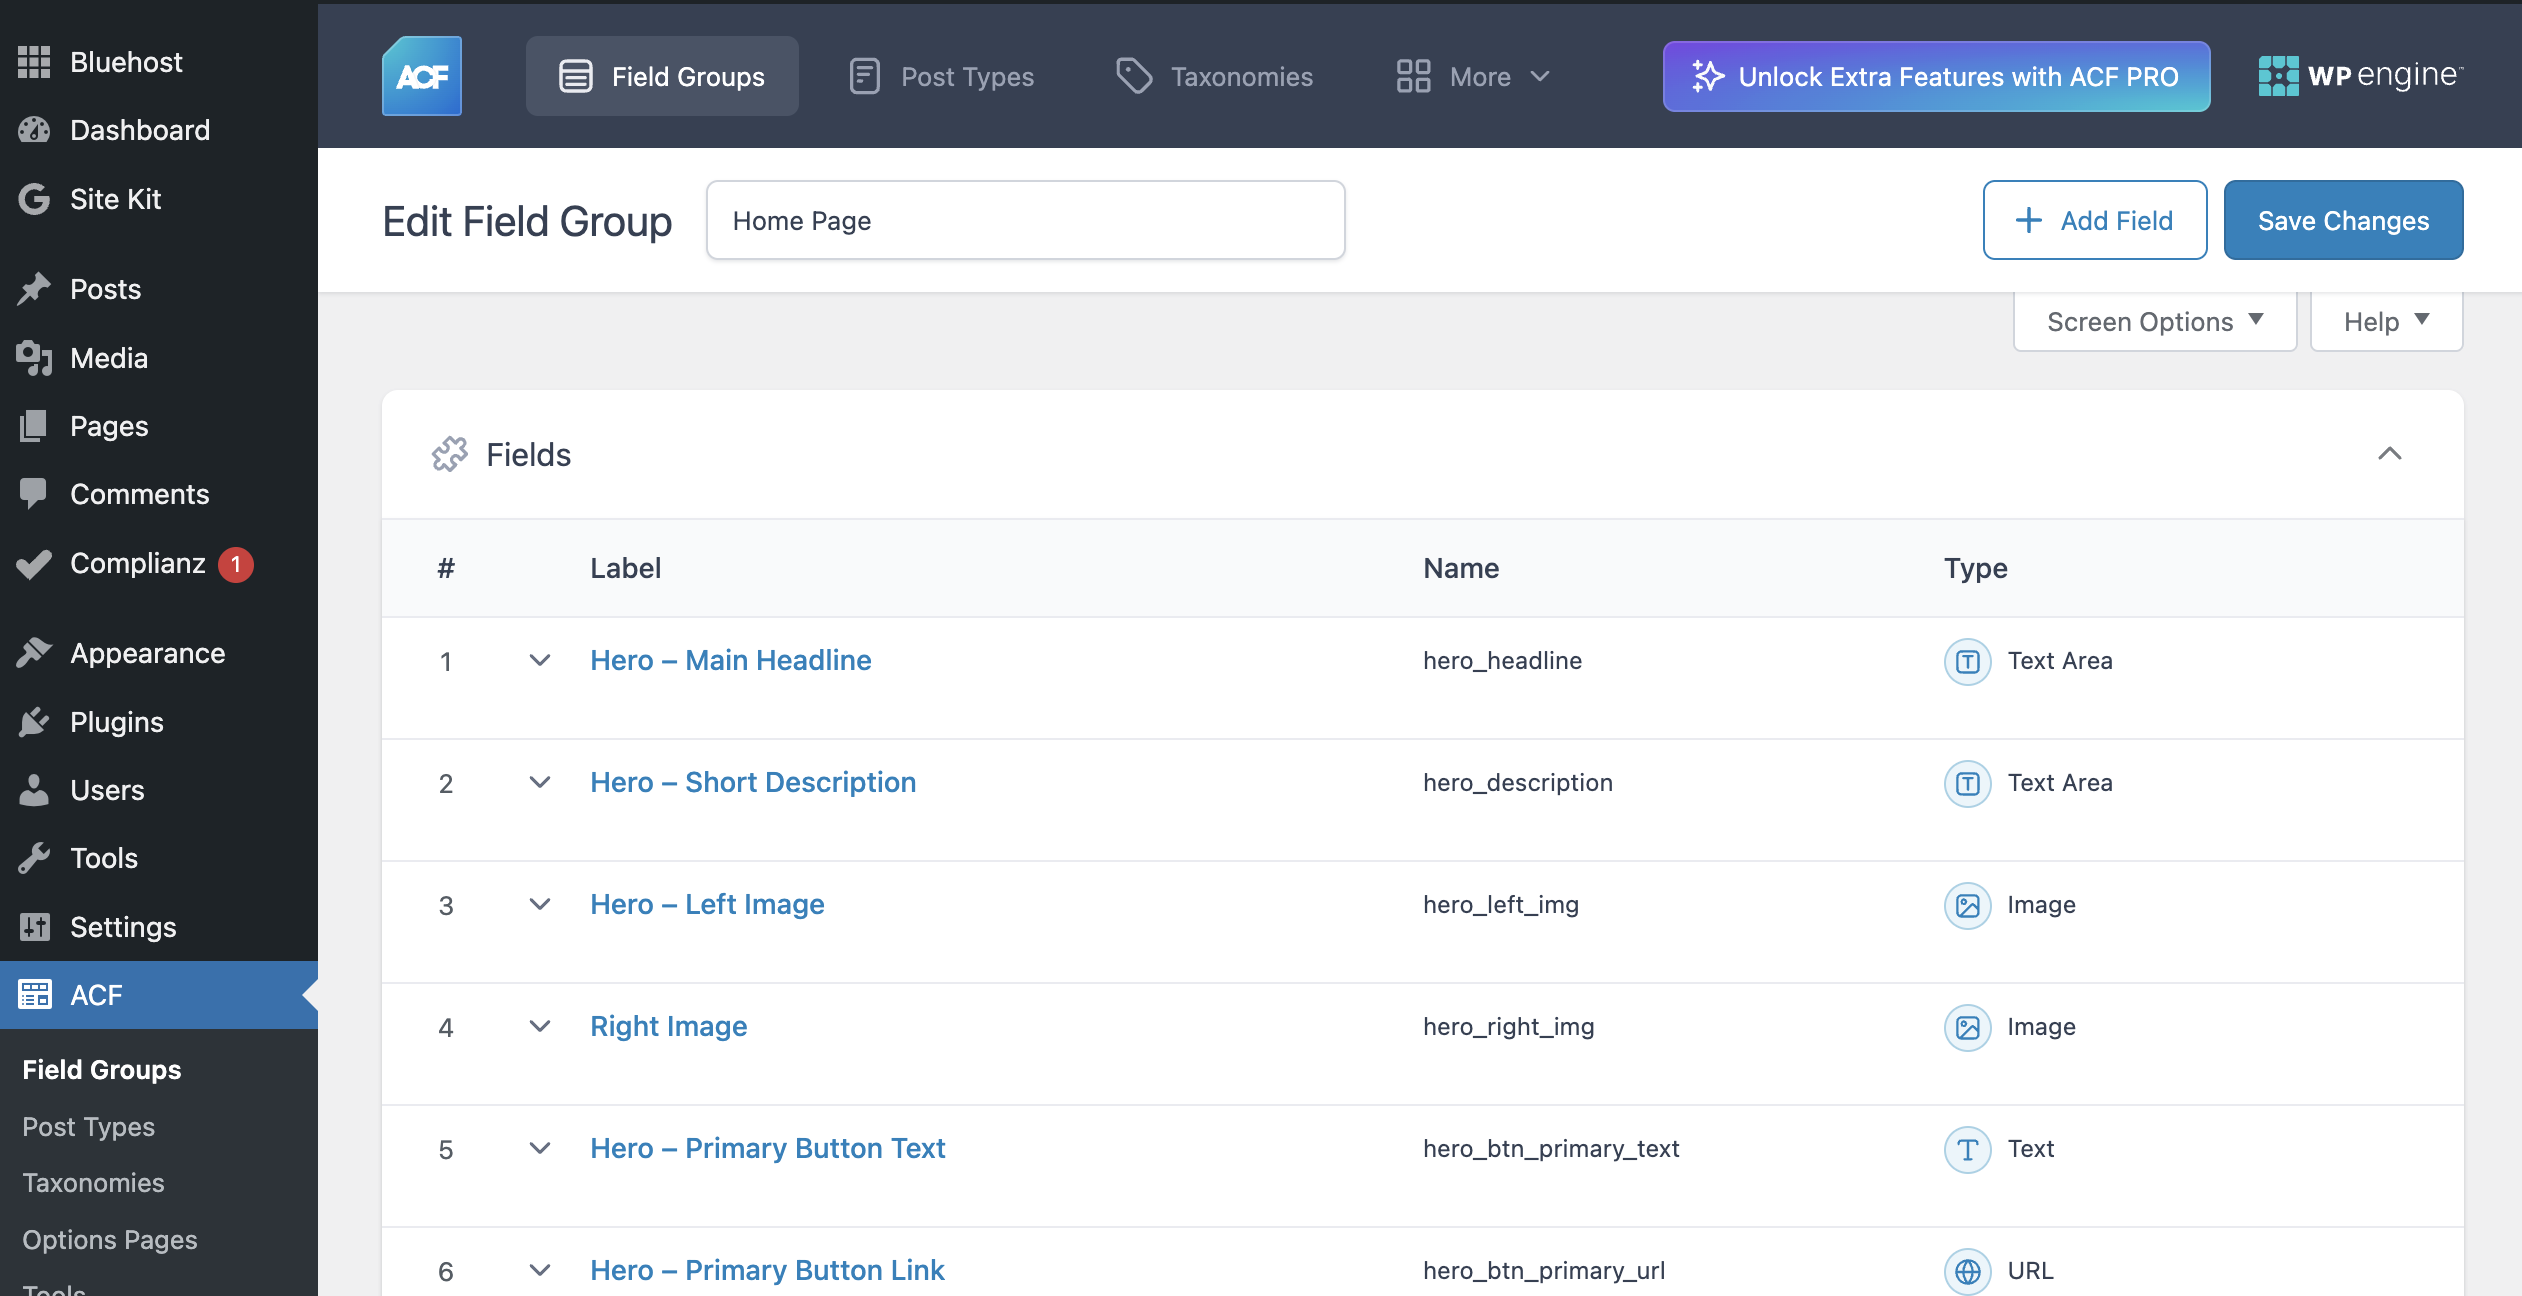Screen dimensions: 2522x1296
Task: Click the Text type icon for hero_btn_primary_text
Action: click(x=1967, y=1149)
